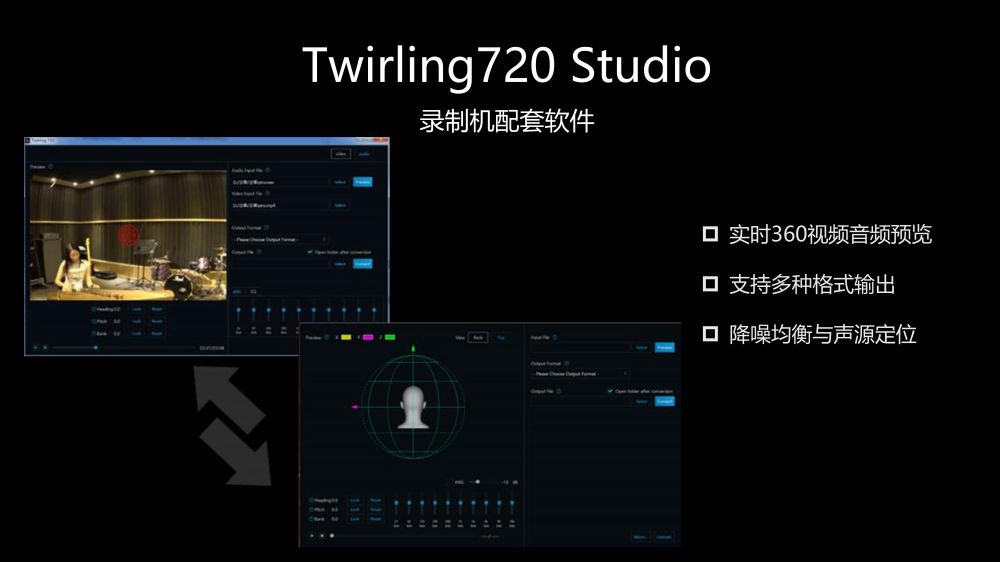This screenshot has width=1000, height=562.
Task: Toggle Open folder after conversion in lower window
Action: click(610, 391)
